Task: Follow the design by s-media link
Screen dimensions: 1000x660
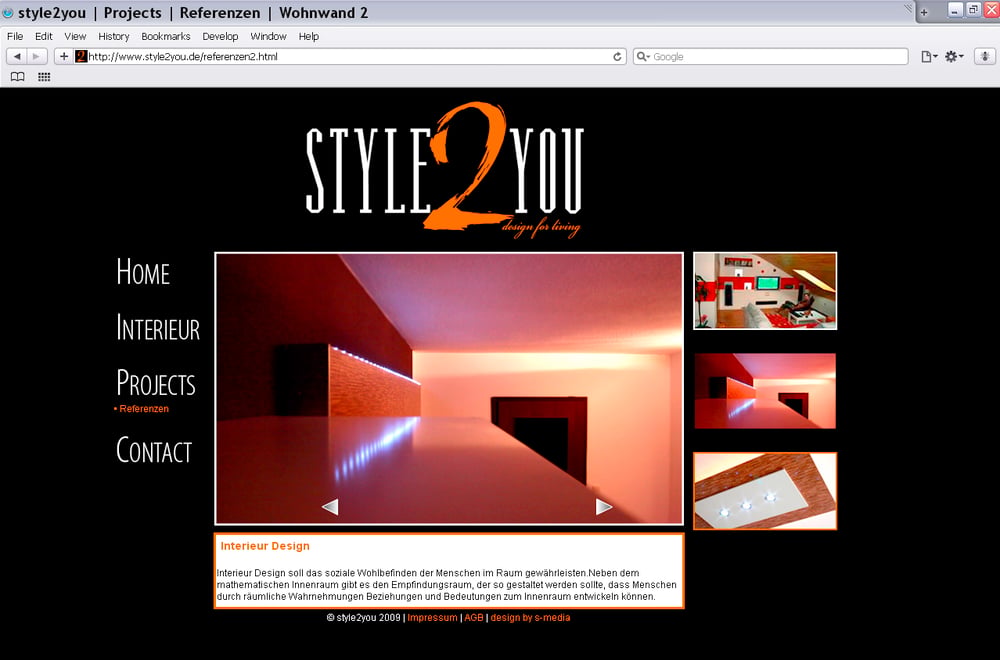Action: pos(530,618)
